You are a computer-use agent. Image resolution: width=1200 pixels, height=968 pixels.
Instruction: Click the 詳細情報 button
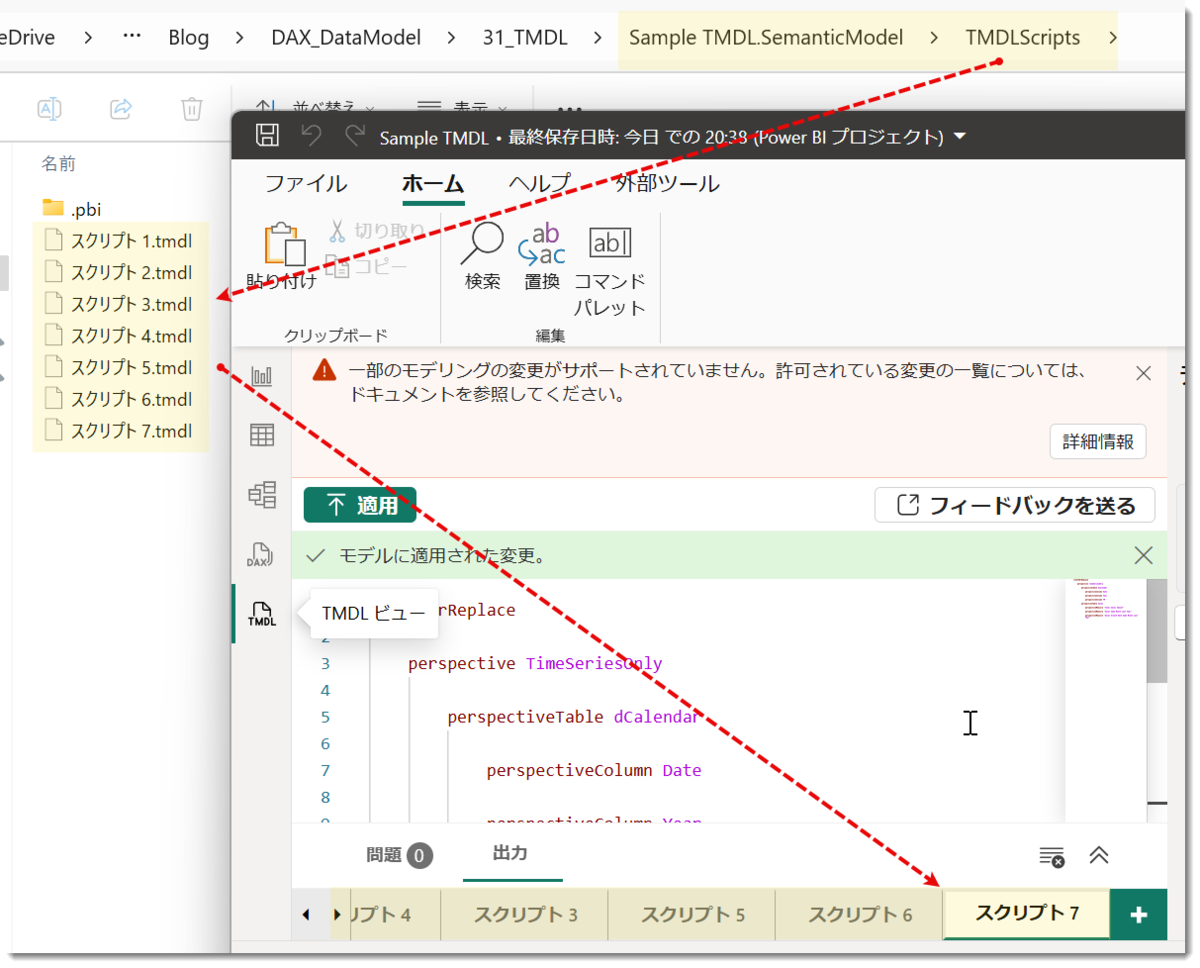(1098, 441)
